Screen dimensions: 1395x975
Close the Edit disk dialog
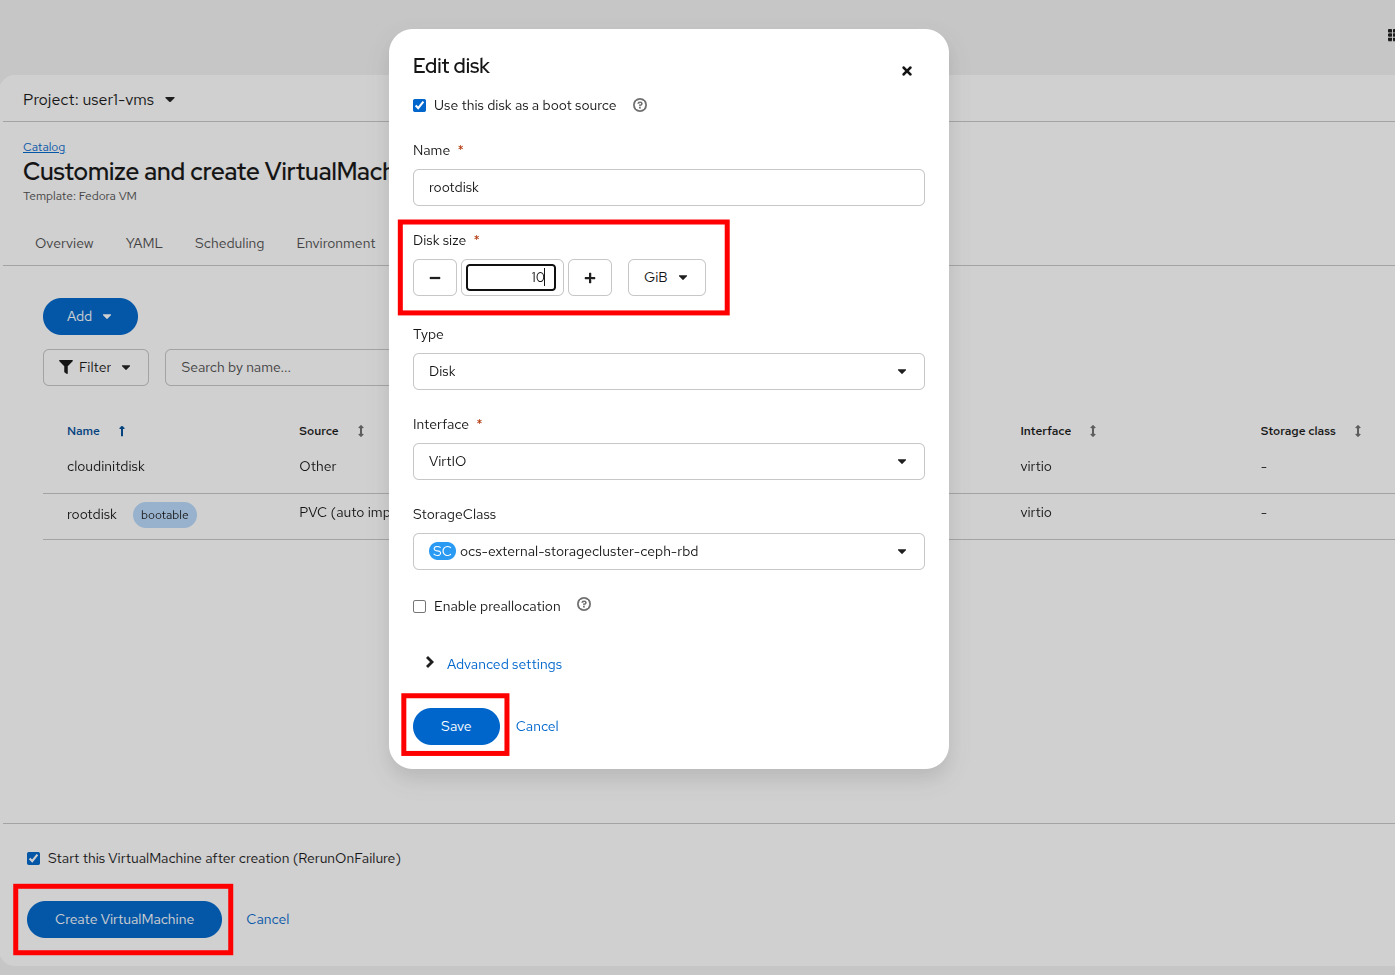click(x=906, y=71)
